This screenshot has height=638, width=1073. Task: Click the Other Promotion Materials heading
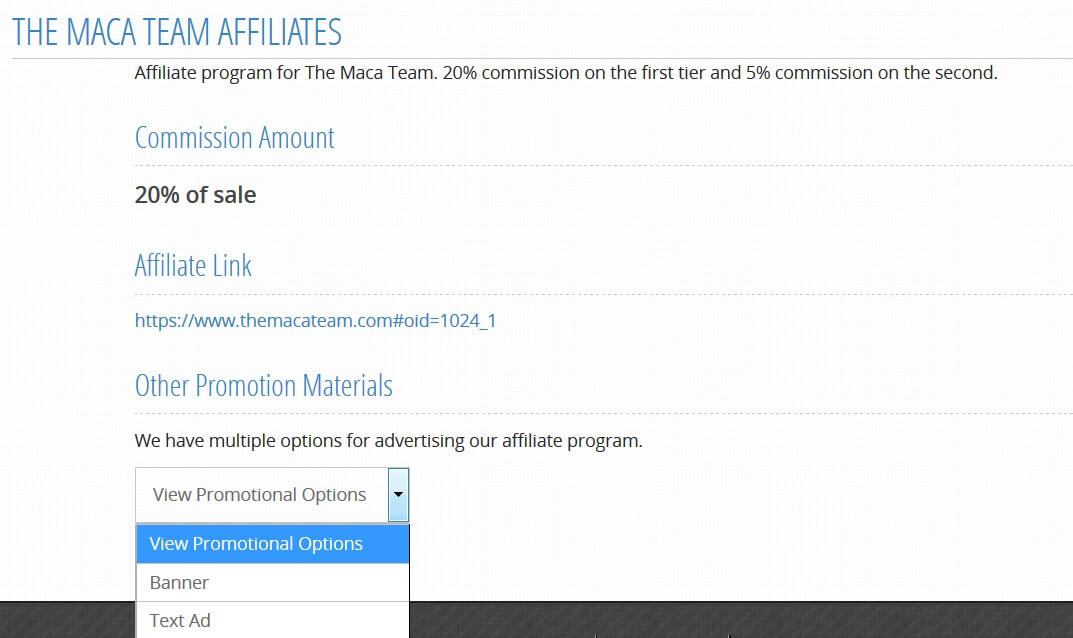pos(263,385)
